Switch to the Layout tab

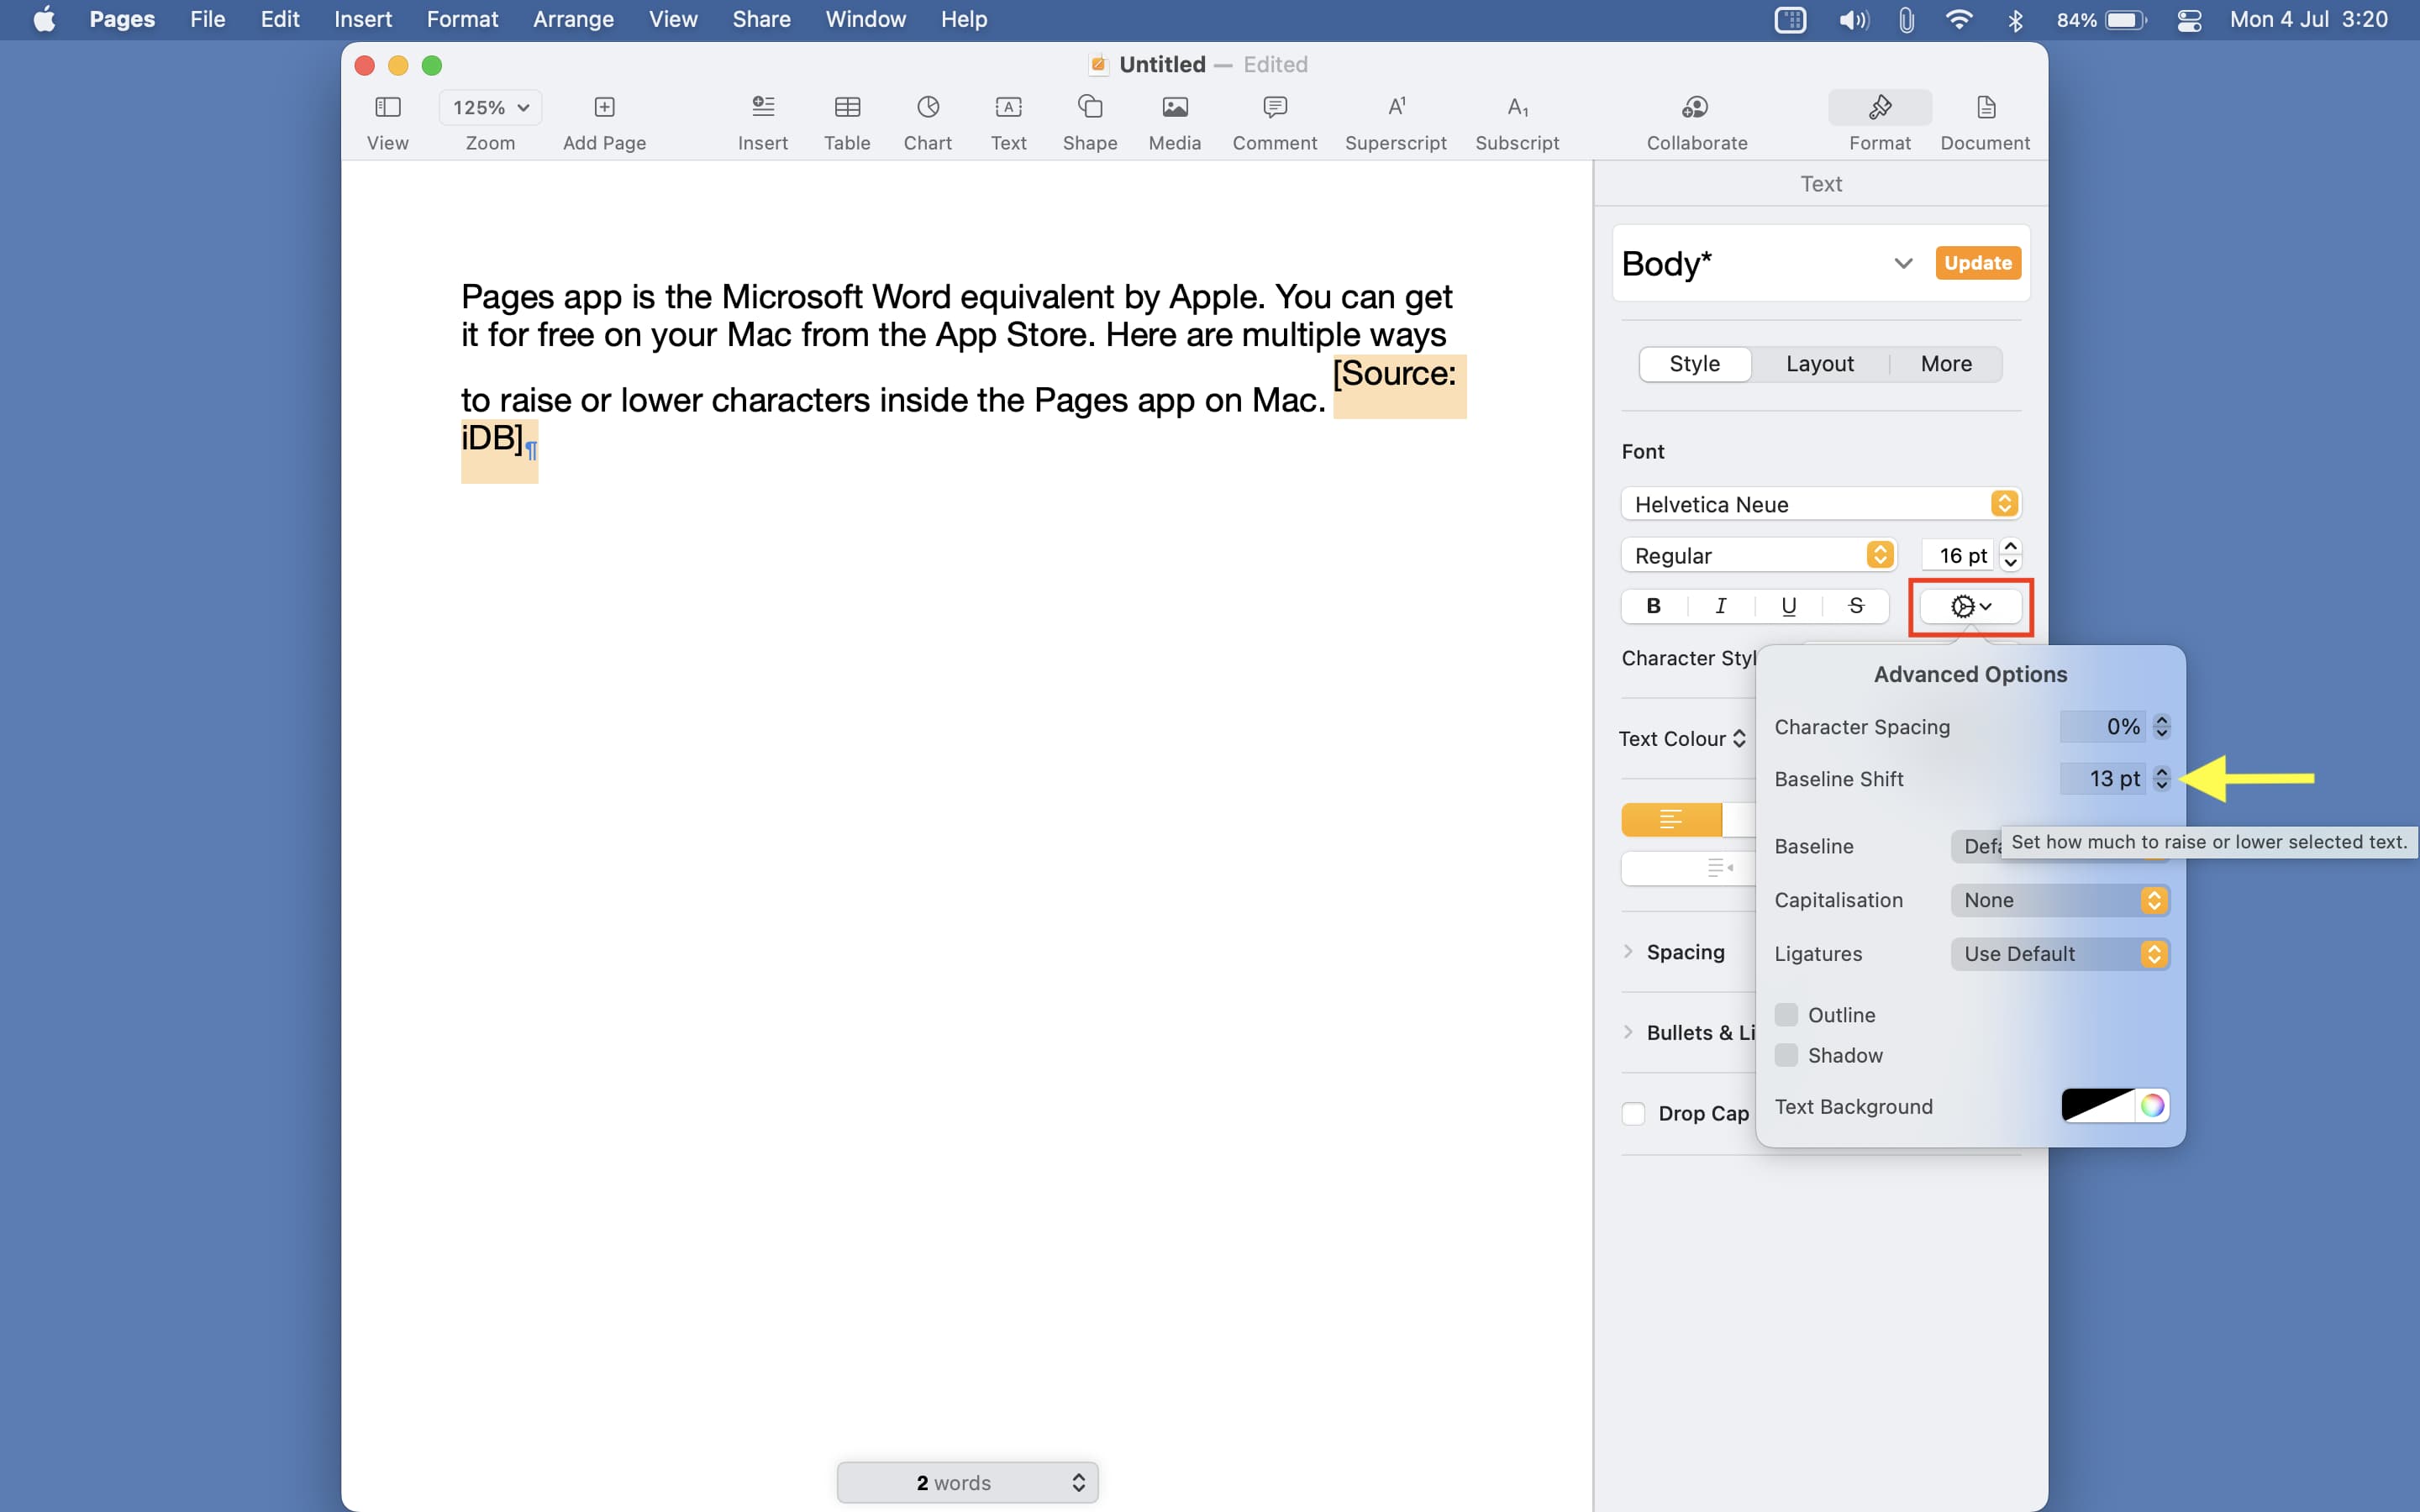click(x=1819, y=364)
